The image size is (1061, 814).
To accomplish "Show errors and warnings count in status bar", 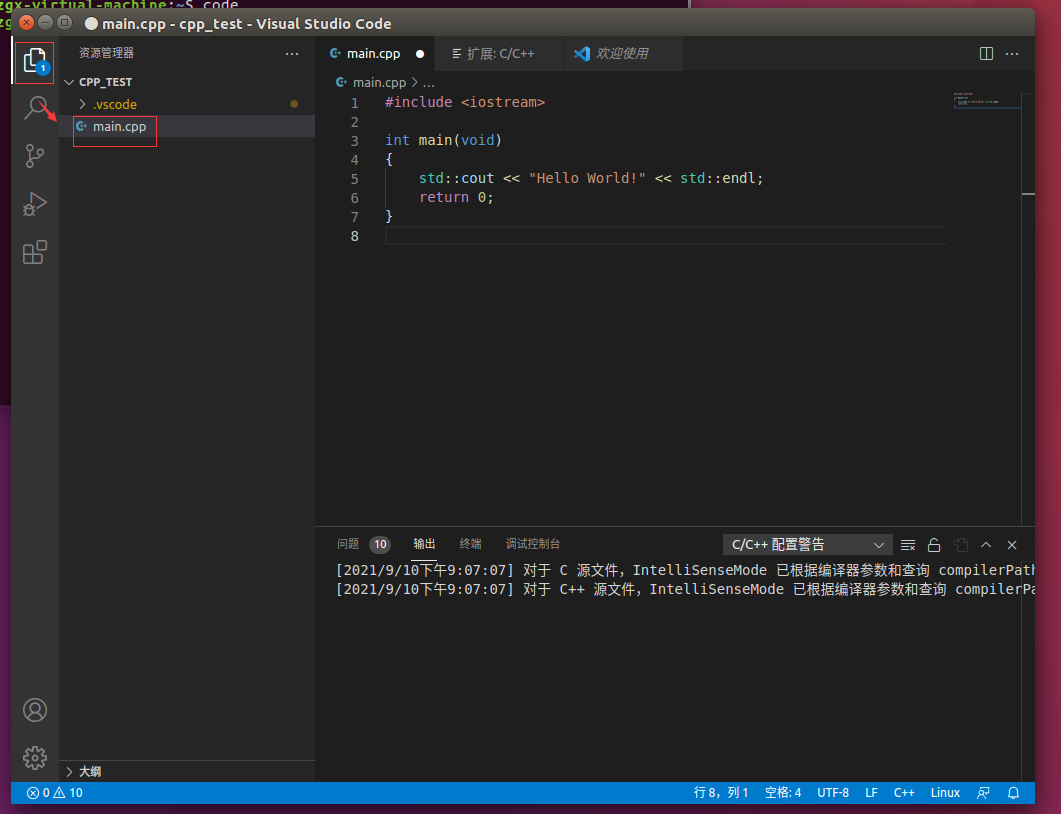I will pos(55,792).
